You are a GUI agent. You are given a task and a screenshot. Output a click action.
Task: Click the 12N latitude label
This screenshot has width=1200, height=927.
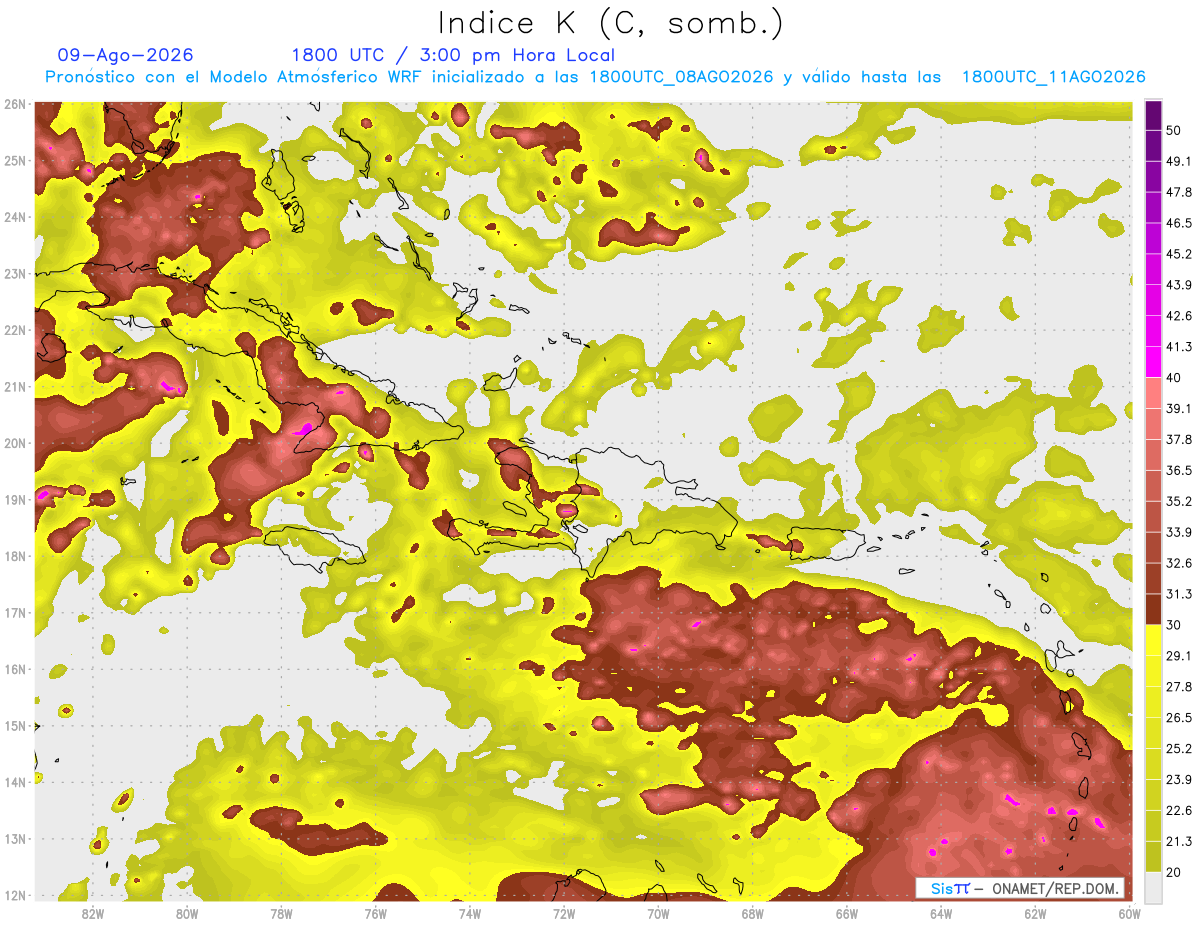pyautogui.click(x=15, y=895)
